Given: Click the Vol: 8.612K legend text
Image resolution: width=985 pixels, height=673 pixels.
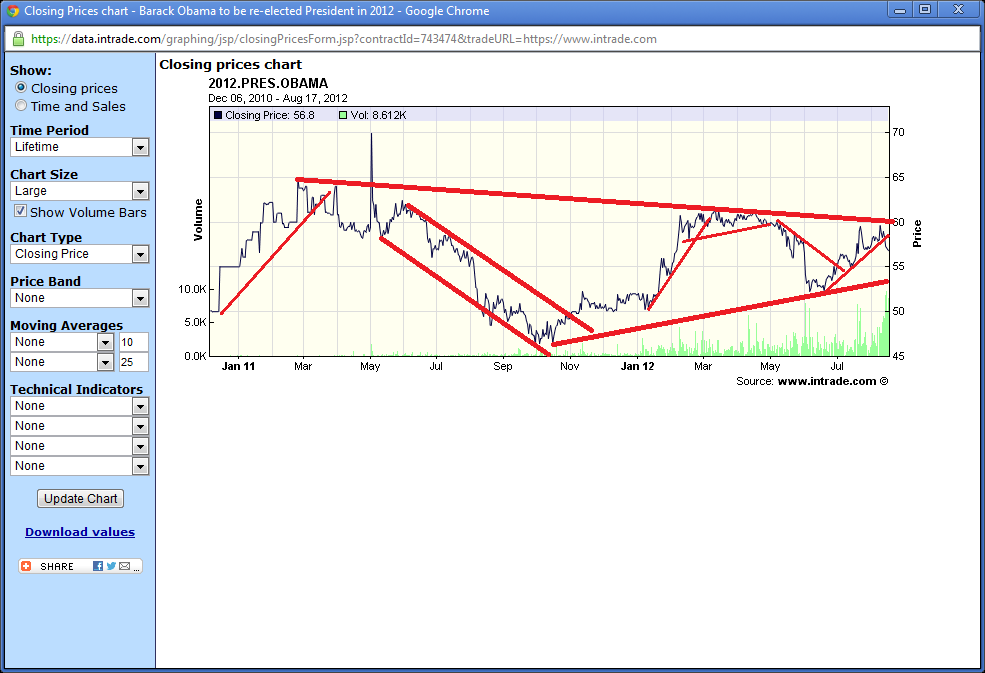Looking at the screenshot, I should click(x=378, y=115).
